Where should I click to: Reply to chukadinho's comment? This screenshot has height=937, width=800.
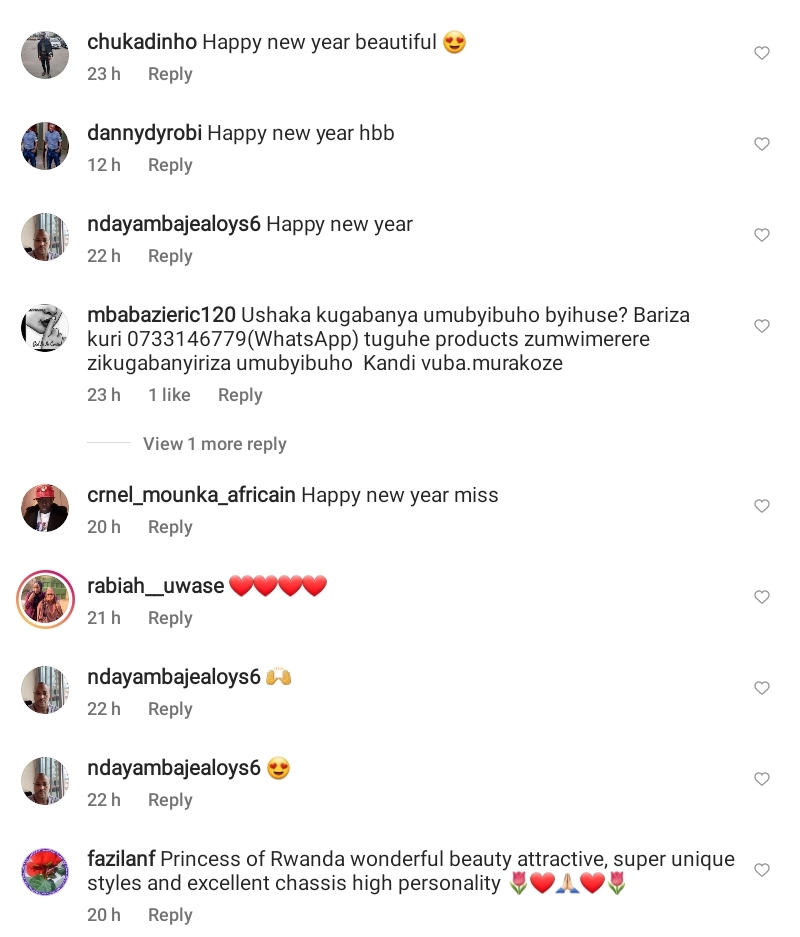(170, 74)
